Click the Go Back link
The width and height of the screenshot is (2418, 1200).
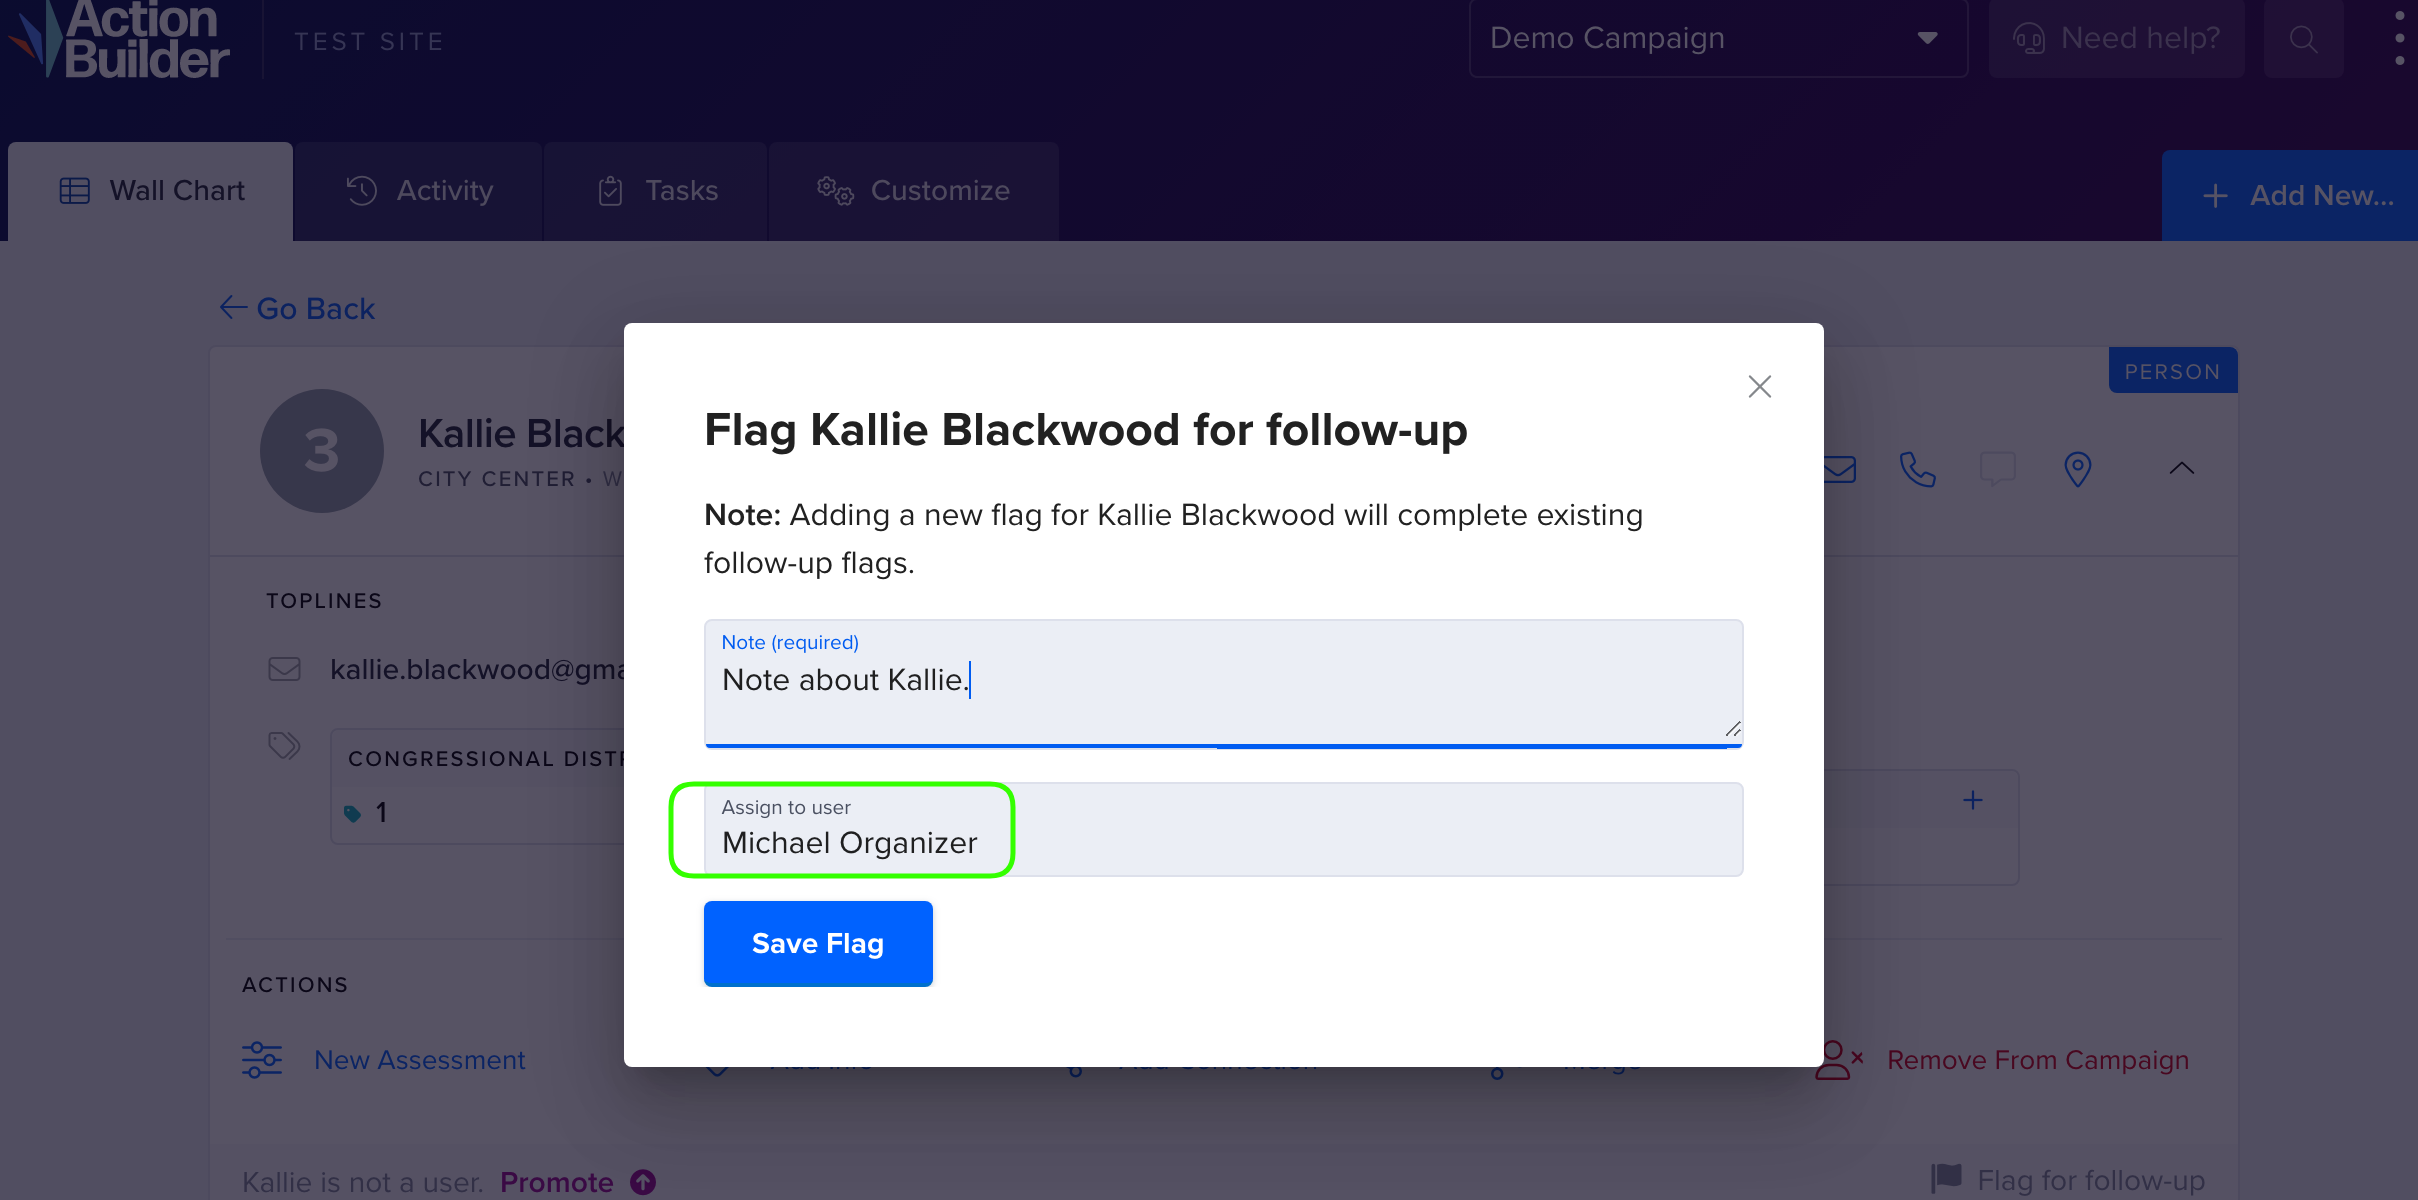[x=298, y=308]
